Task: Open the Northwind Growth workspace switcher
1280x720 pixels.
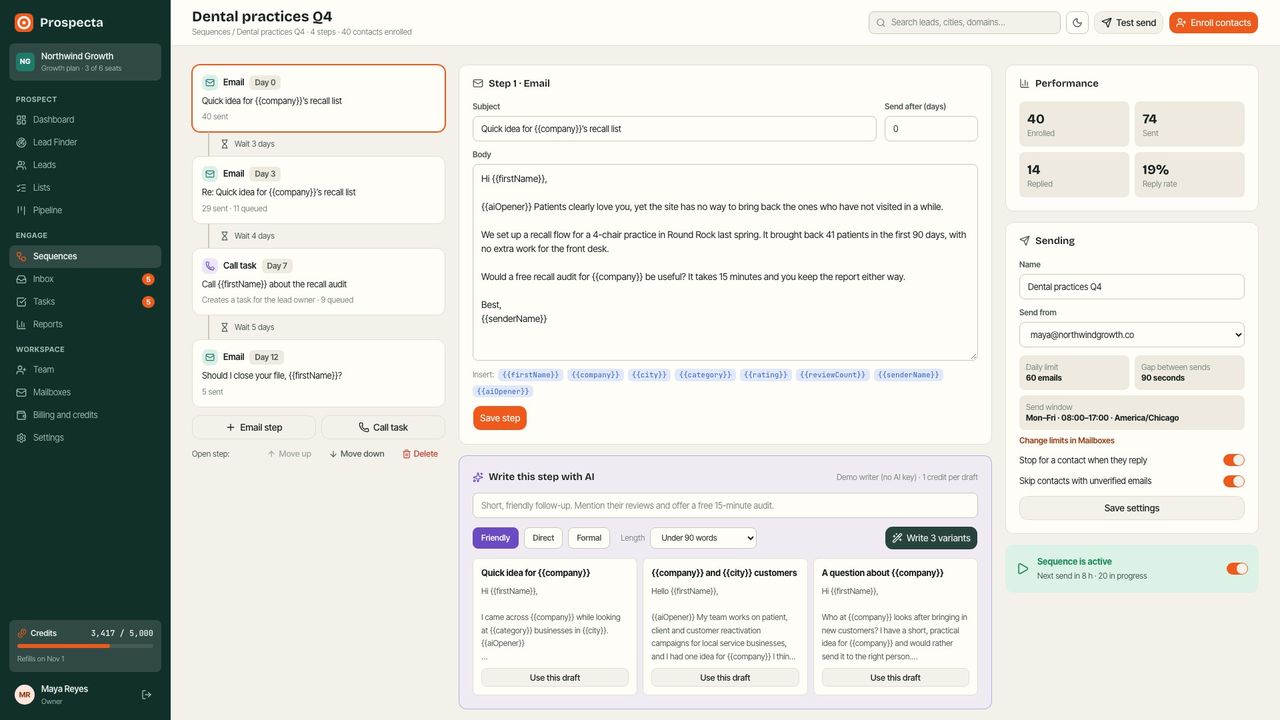Action: (x=85, y=62)
